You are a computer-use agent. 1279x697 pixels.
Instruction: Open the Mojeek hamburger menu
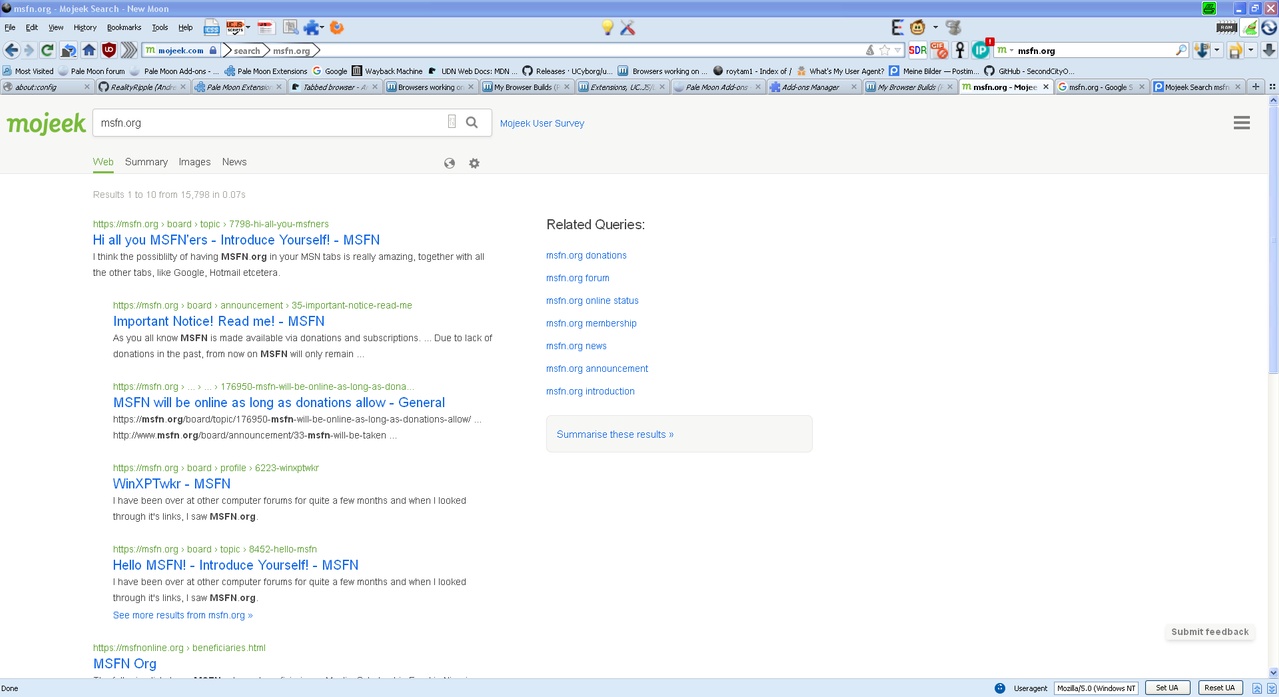click(x=1242, y=123)
